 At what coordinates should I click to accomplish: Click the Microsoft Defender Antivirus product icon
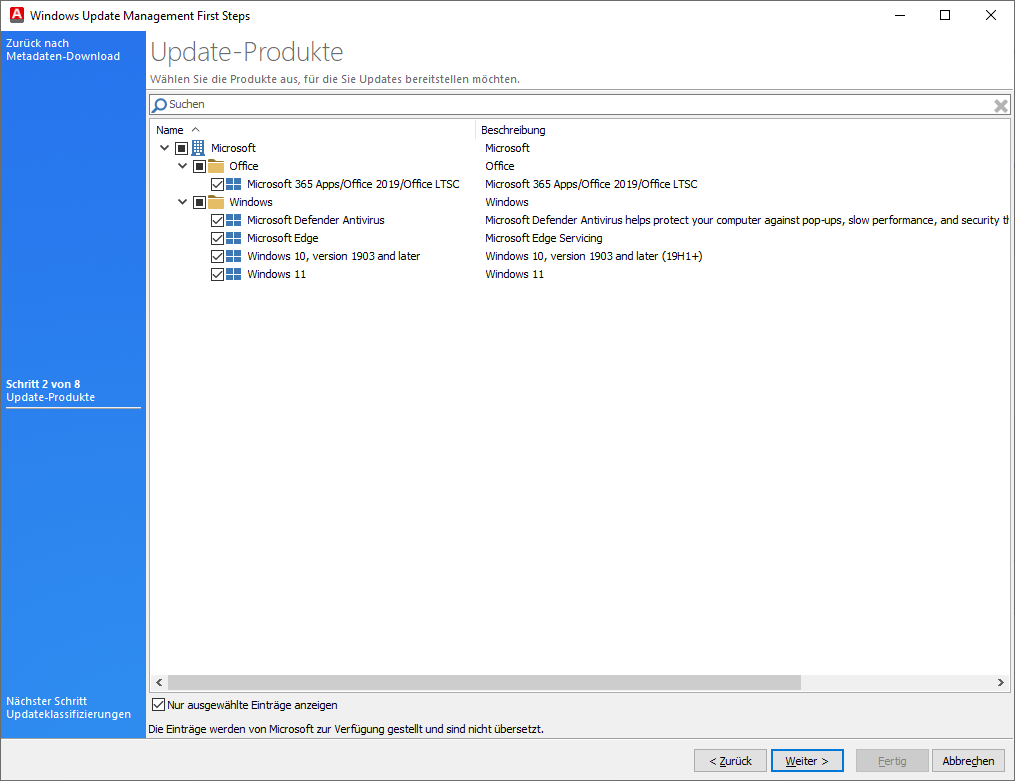(235, 219)
